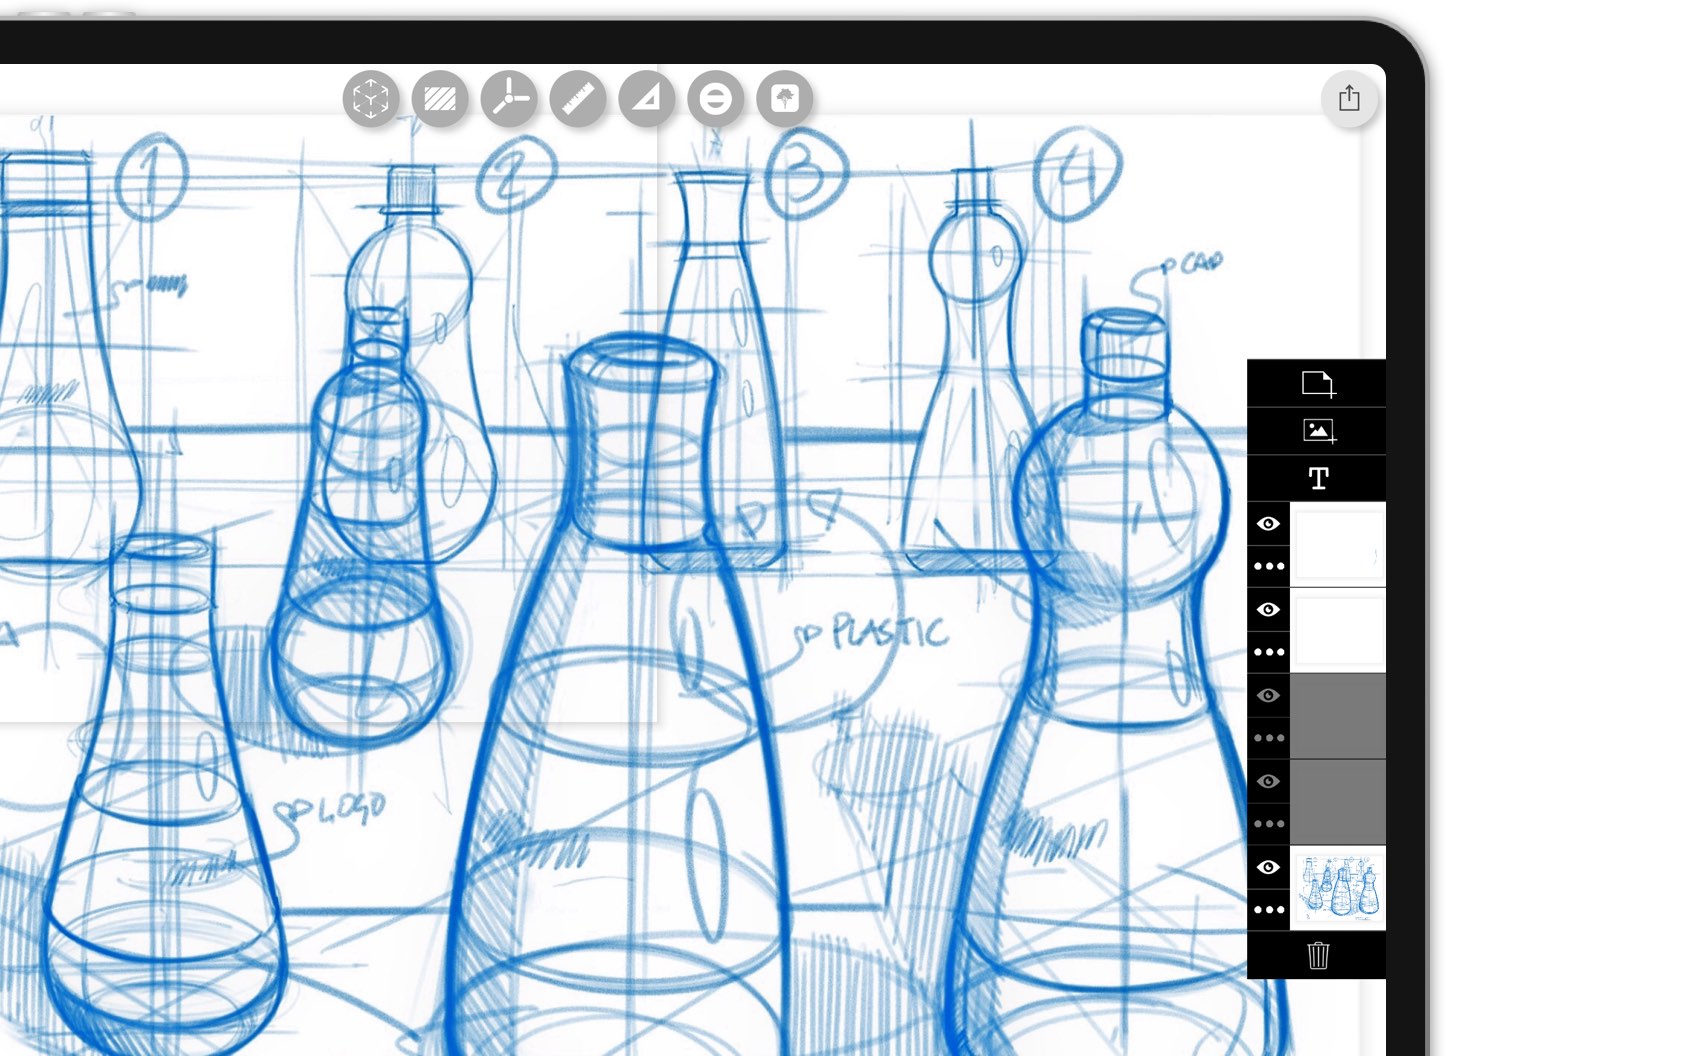Select the set-square triangle guide tool
This screenshot has height=1056, width=1690.
click(x=647, y=99)
